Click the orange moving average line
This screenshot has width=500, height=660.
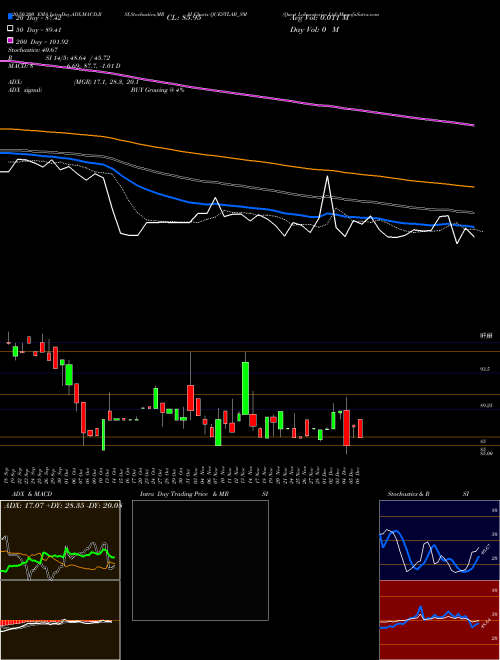pyautogui.click(x=237, y=158)
